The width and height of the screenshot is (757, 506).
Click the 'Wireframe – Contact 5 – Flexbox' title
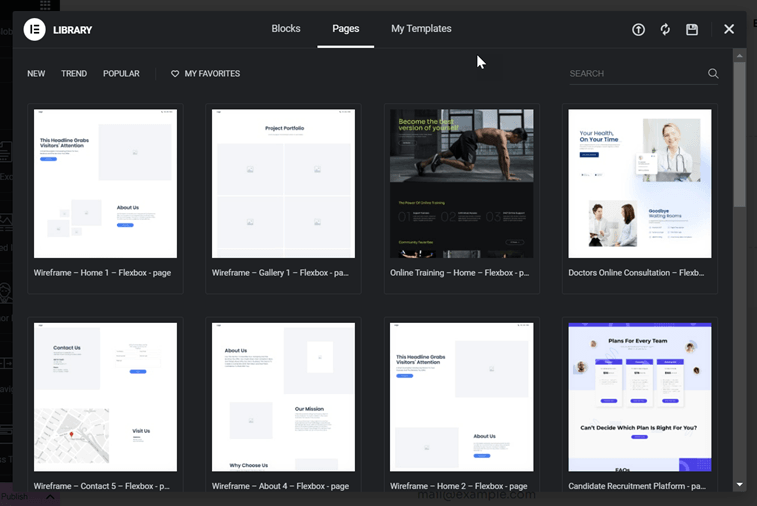tap(101, 486)
